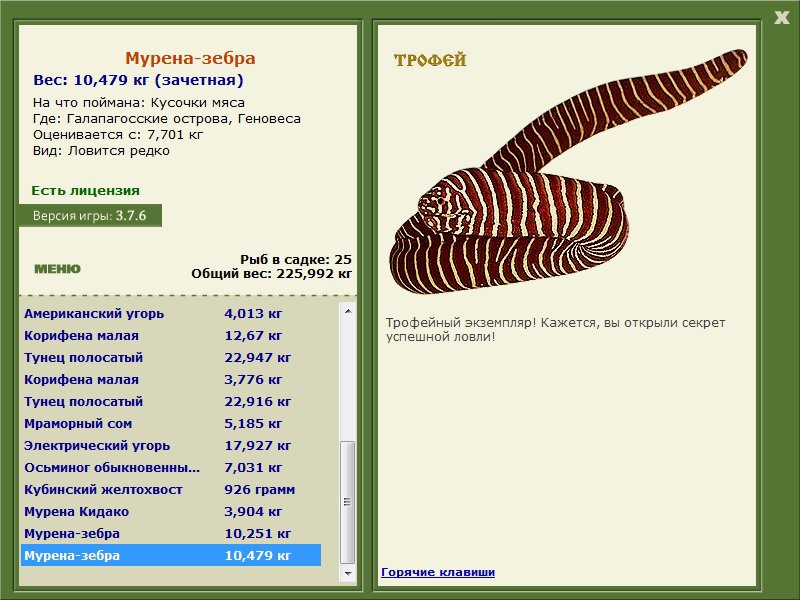Select Корифена малая weighing 12,67 кг
The width and height of the screenshot is (800, 600).
pyautogui.click(x=171, y=336)
